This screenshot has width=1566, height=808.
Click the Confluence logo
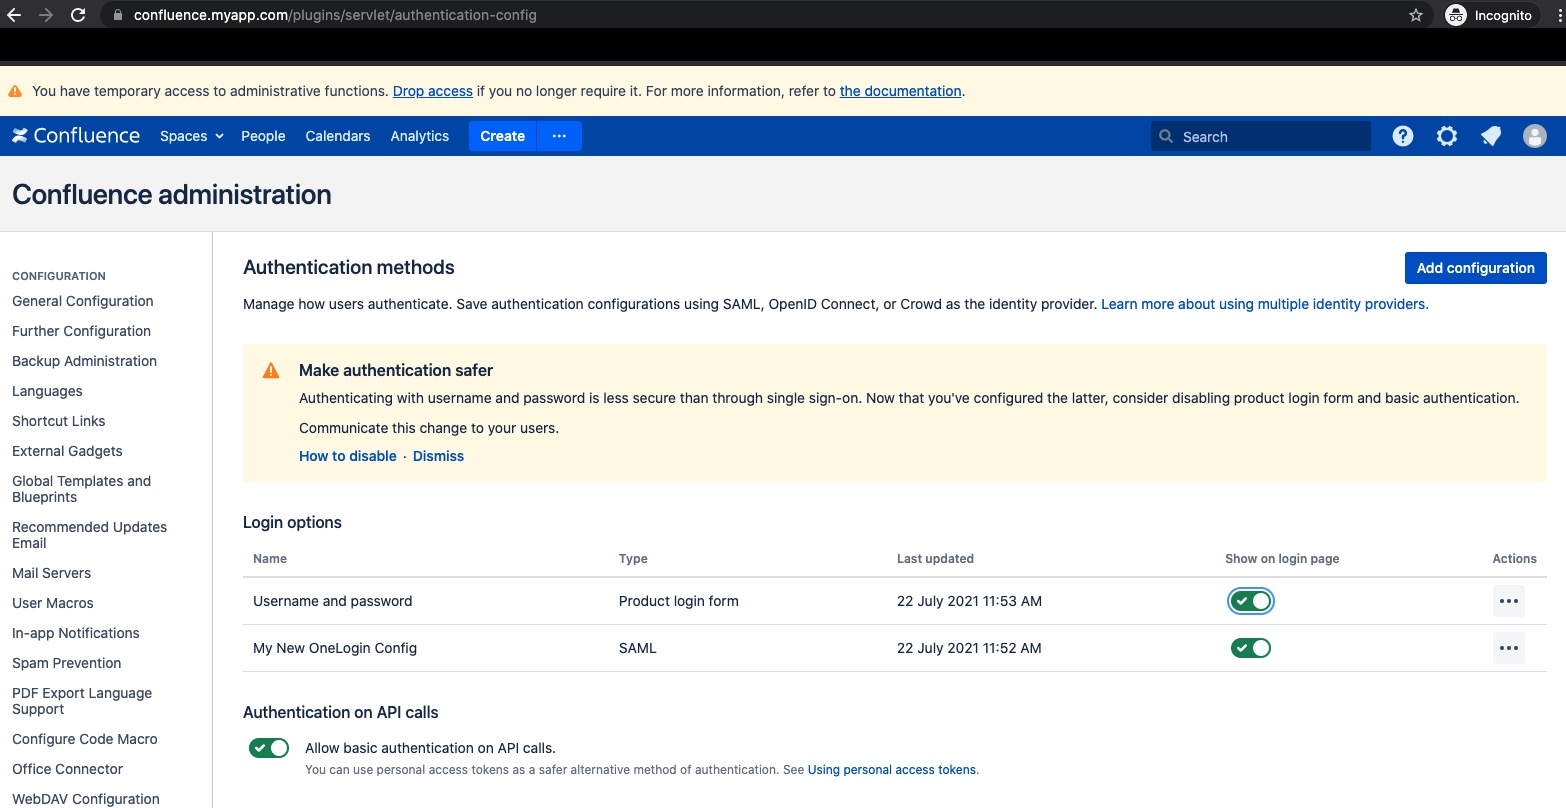(76, 136)
